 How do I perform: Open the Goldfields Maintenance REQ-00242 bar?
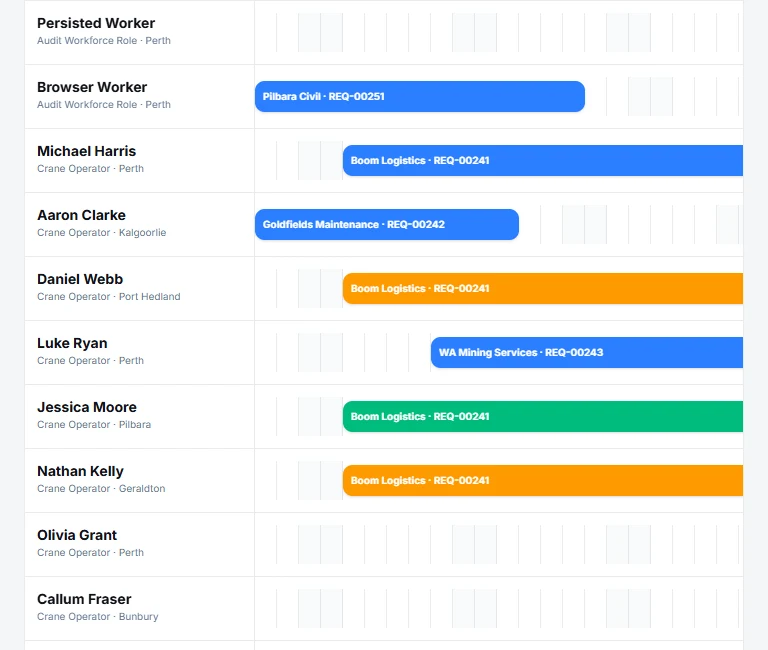point(387,224)
